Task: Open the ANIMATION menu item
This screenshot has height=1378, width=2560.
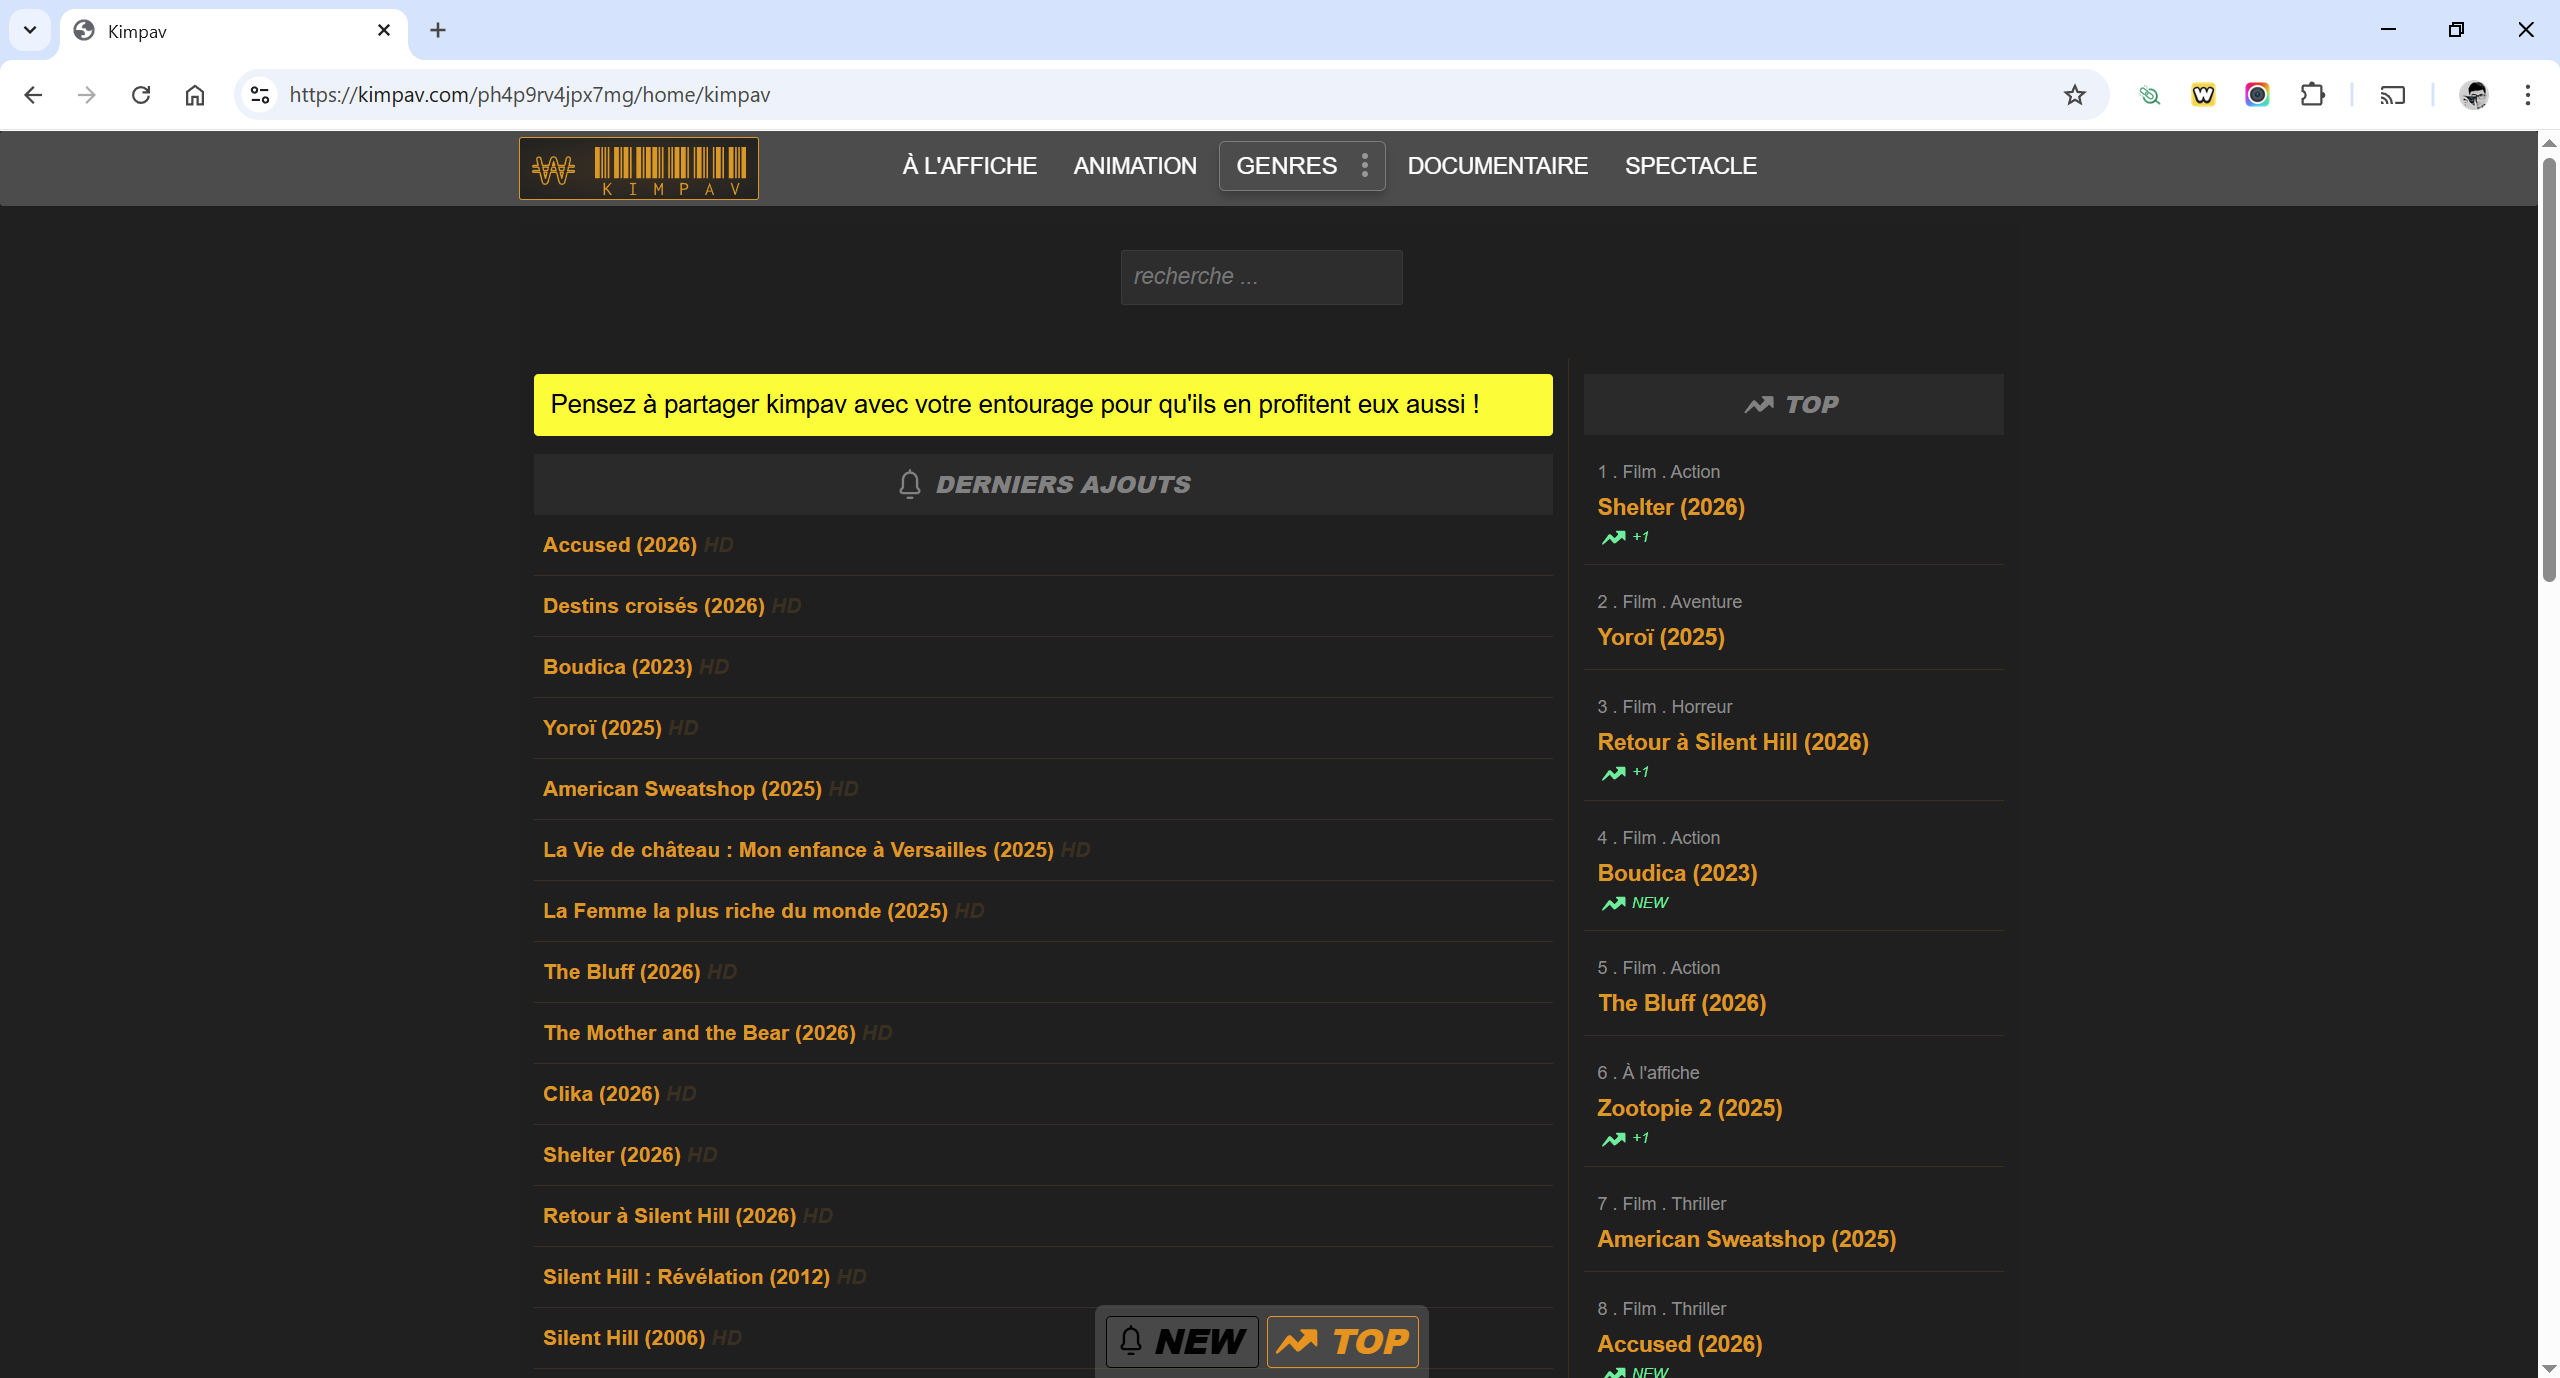Action: (1135, 166)
